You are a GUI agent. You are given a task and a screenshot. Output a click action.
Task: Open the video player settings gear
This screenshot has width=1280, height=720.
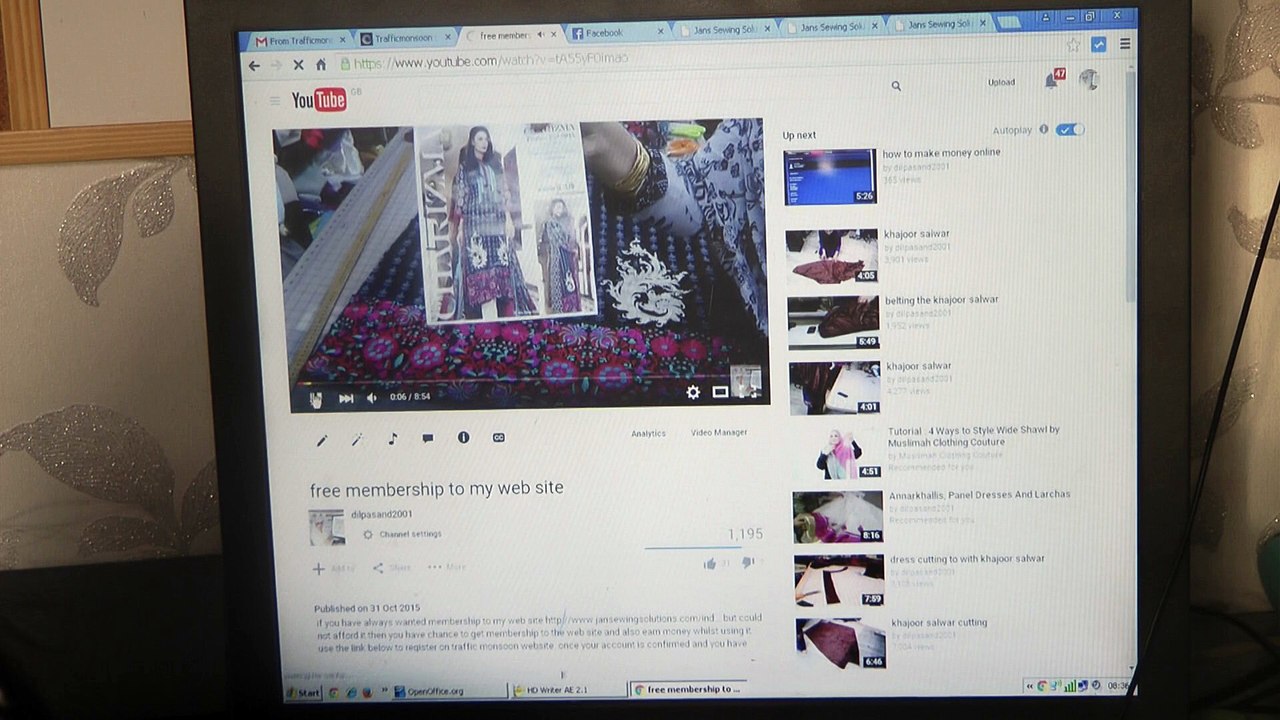pos(692,392)
